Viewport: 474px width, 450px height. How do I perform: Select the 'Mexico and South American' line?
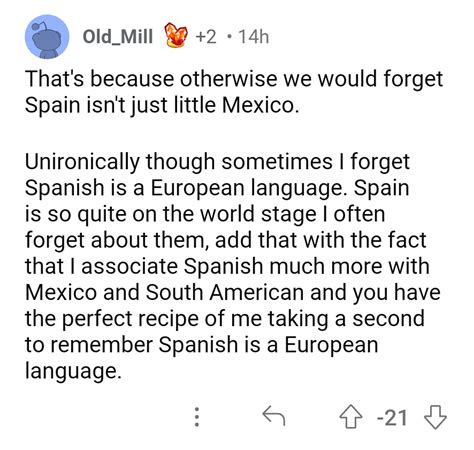click(233, 292)
